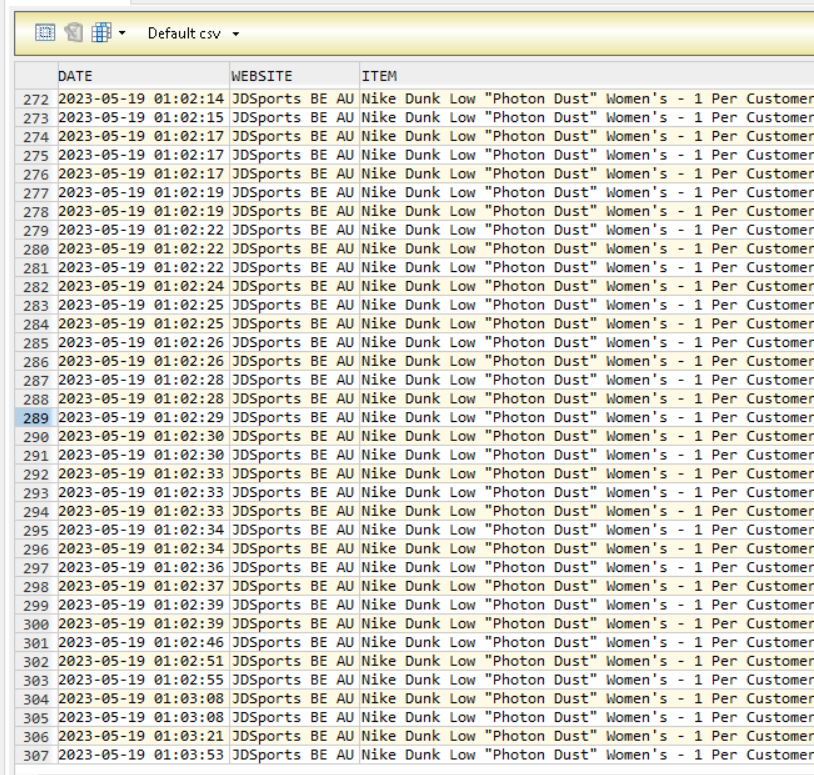Click date cell 2023-05-19 01:02:36
The image size is (814, 775).
(x=143, y=567)
